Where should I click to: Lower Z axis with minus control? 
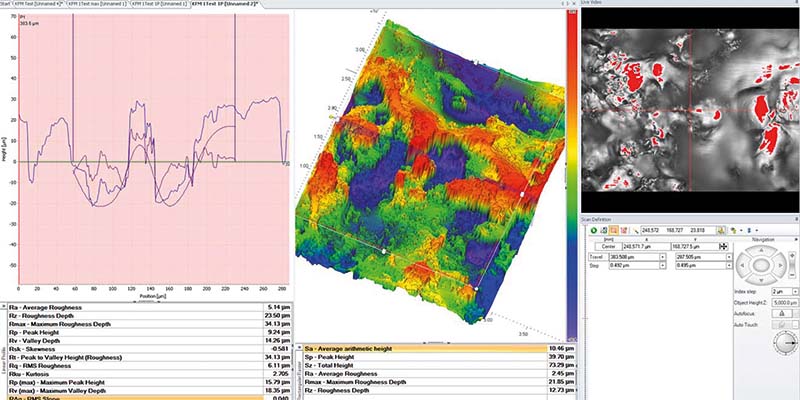tap(792, 274)
